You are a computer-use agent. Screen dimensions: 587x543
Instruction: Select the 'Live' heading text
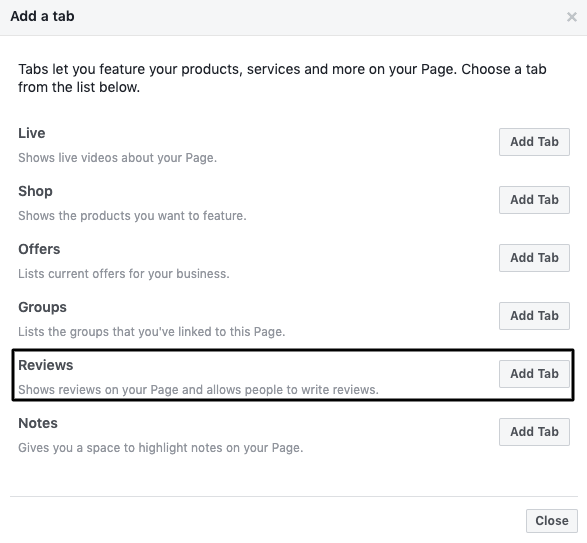(32, 133)
